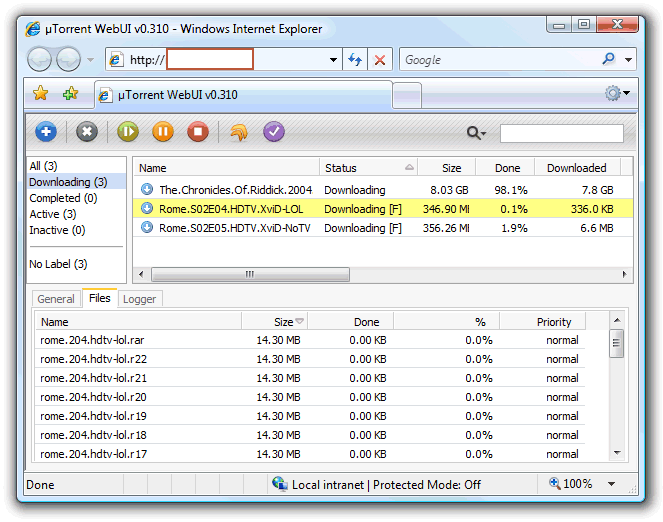
Task: Sort torrents by Done column in torrent list
Action: point(505,168)
